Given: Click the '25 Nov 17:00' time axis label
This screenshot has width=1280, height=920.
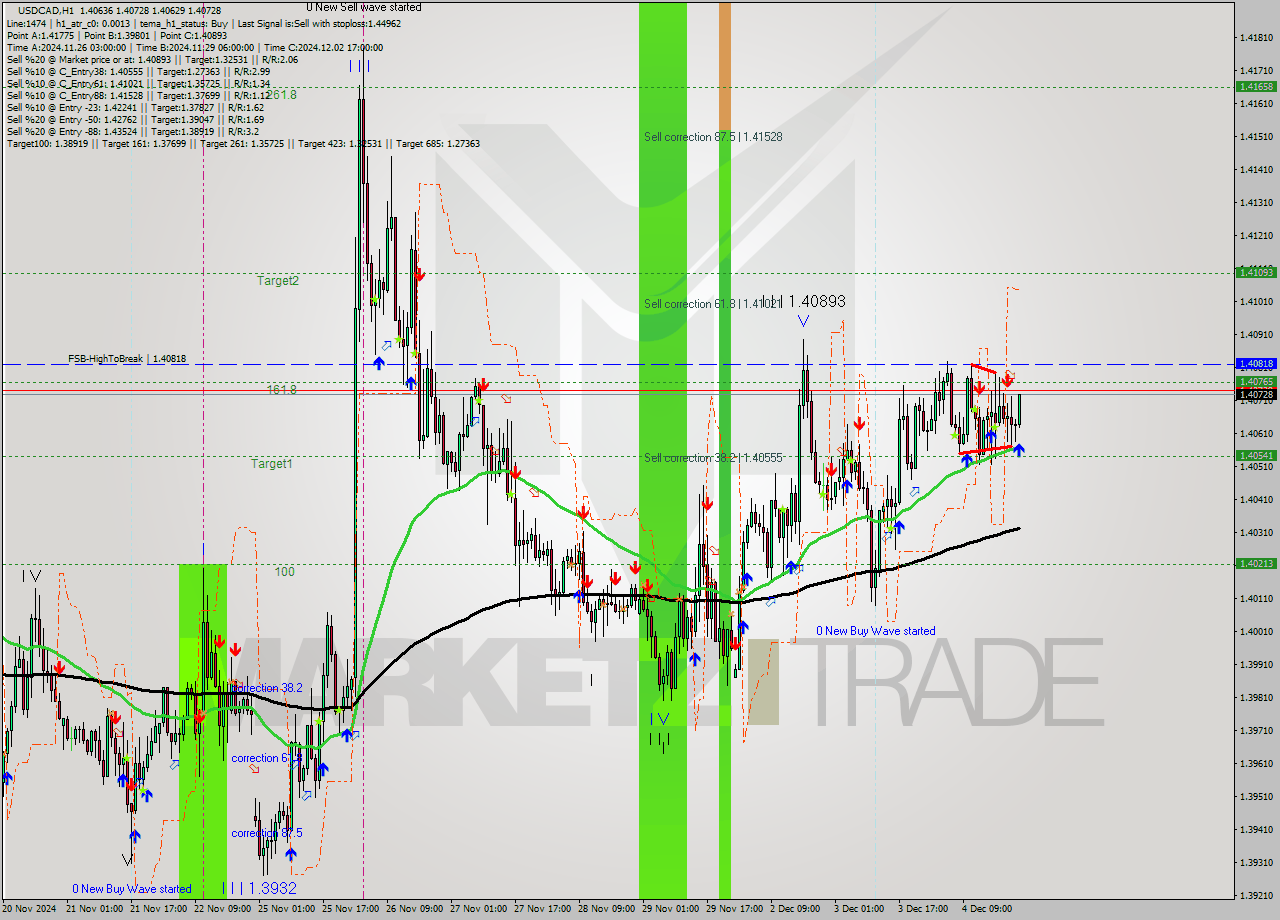Looking at the screenshot, I should click(351, 909).
